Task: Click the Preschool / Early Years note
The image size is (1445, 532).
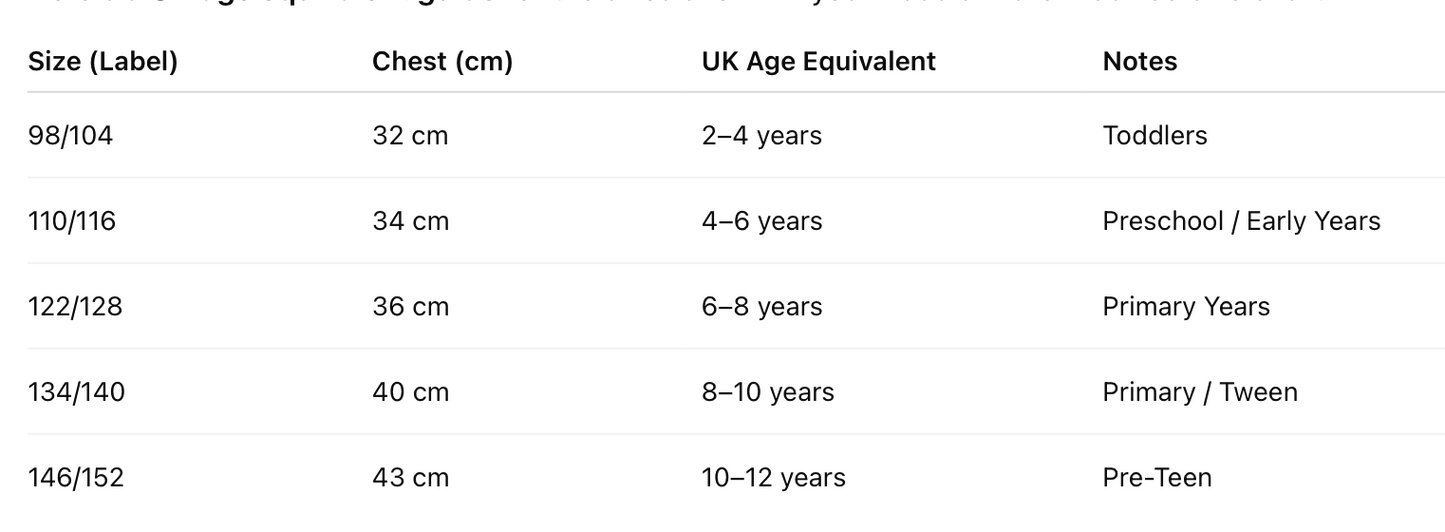Action: (x=1241, y=221)
